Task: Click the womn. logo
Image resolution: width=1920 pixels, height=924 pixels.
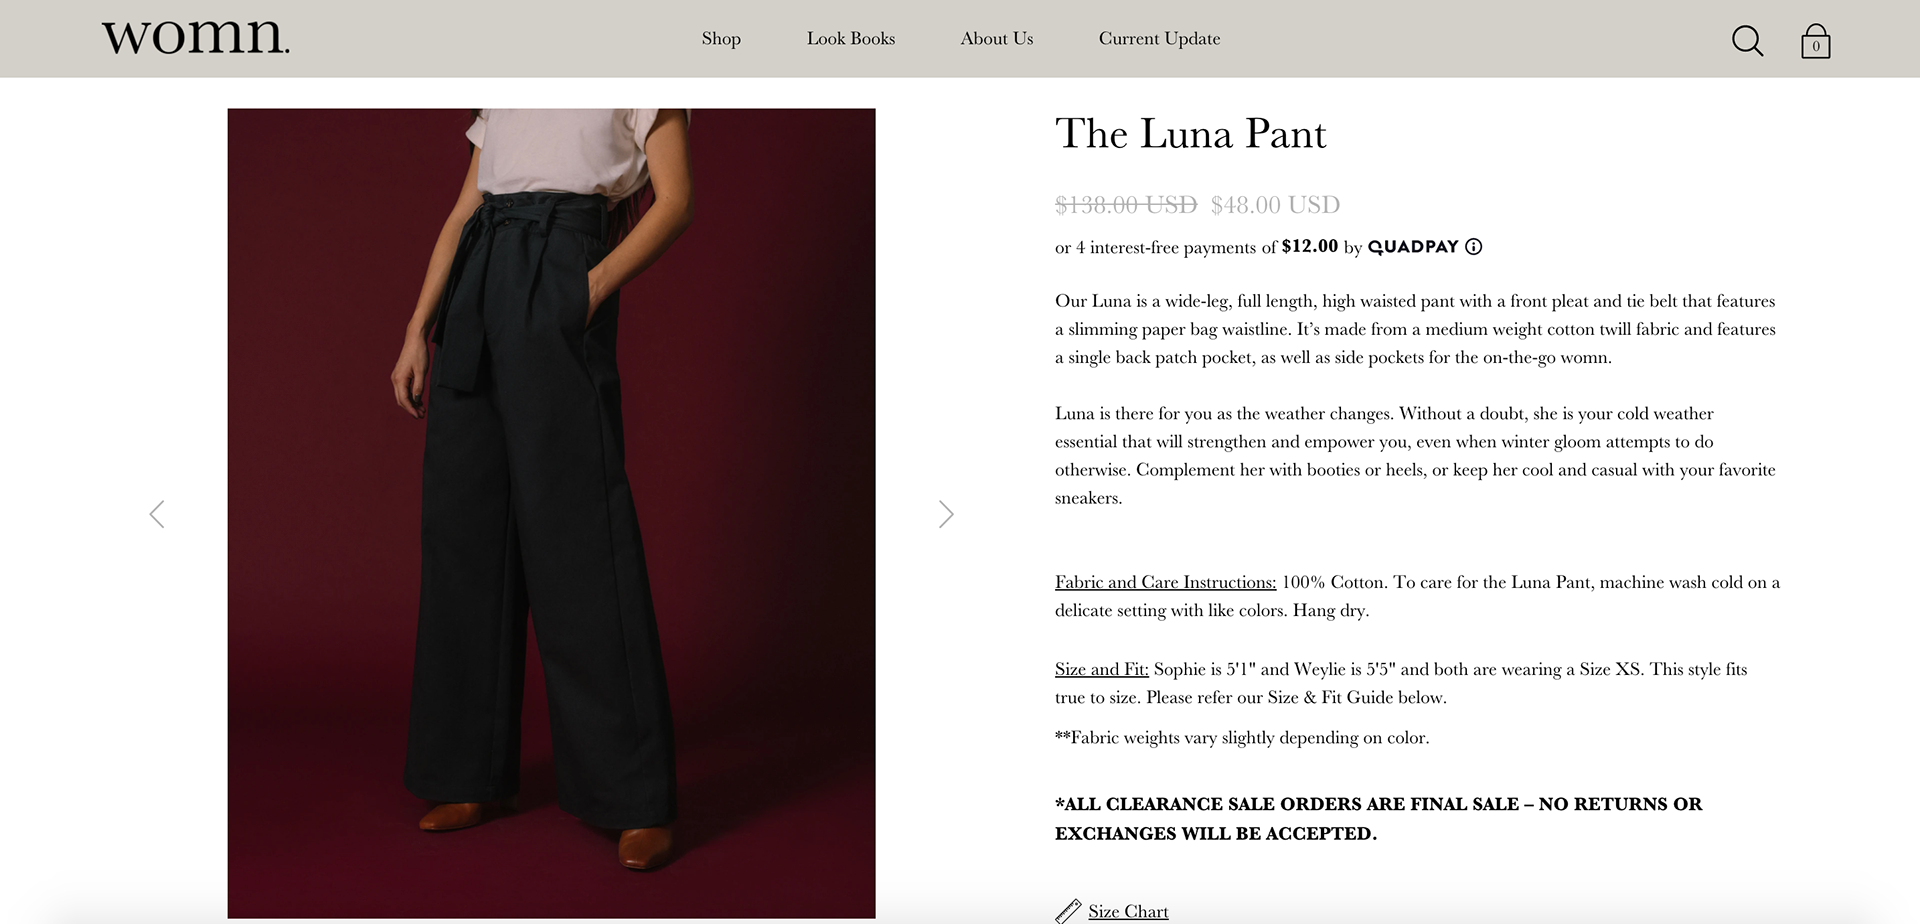Action: (x=196, y=36)
